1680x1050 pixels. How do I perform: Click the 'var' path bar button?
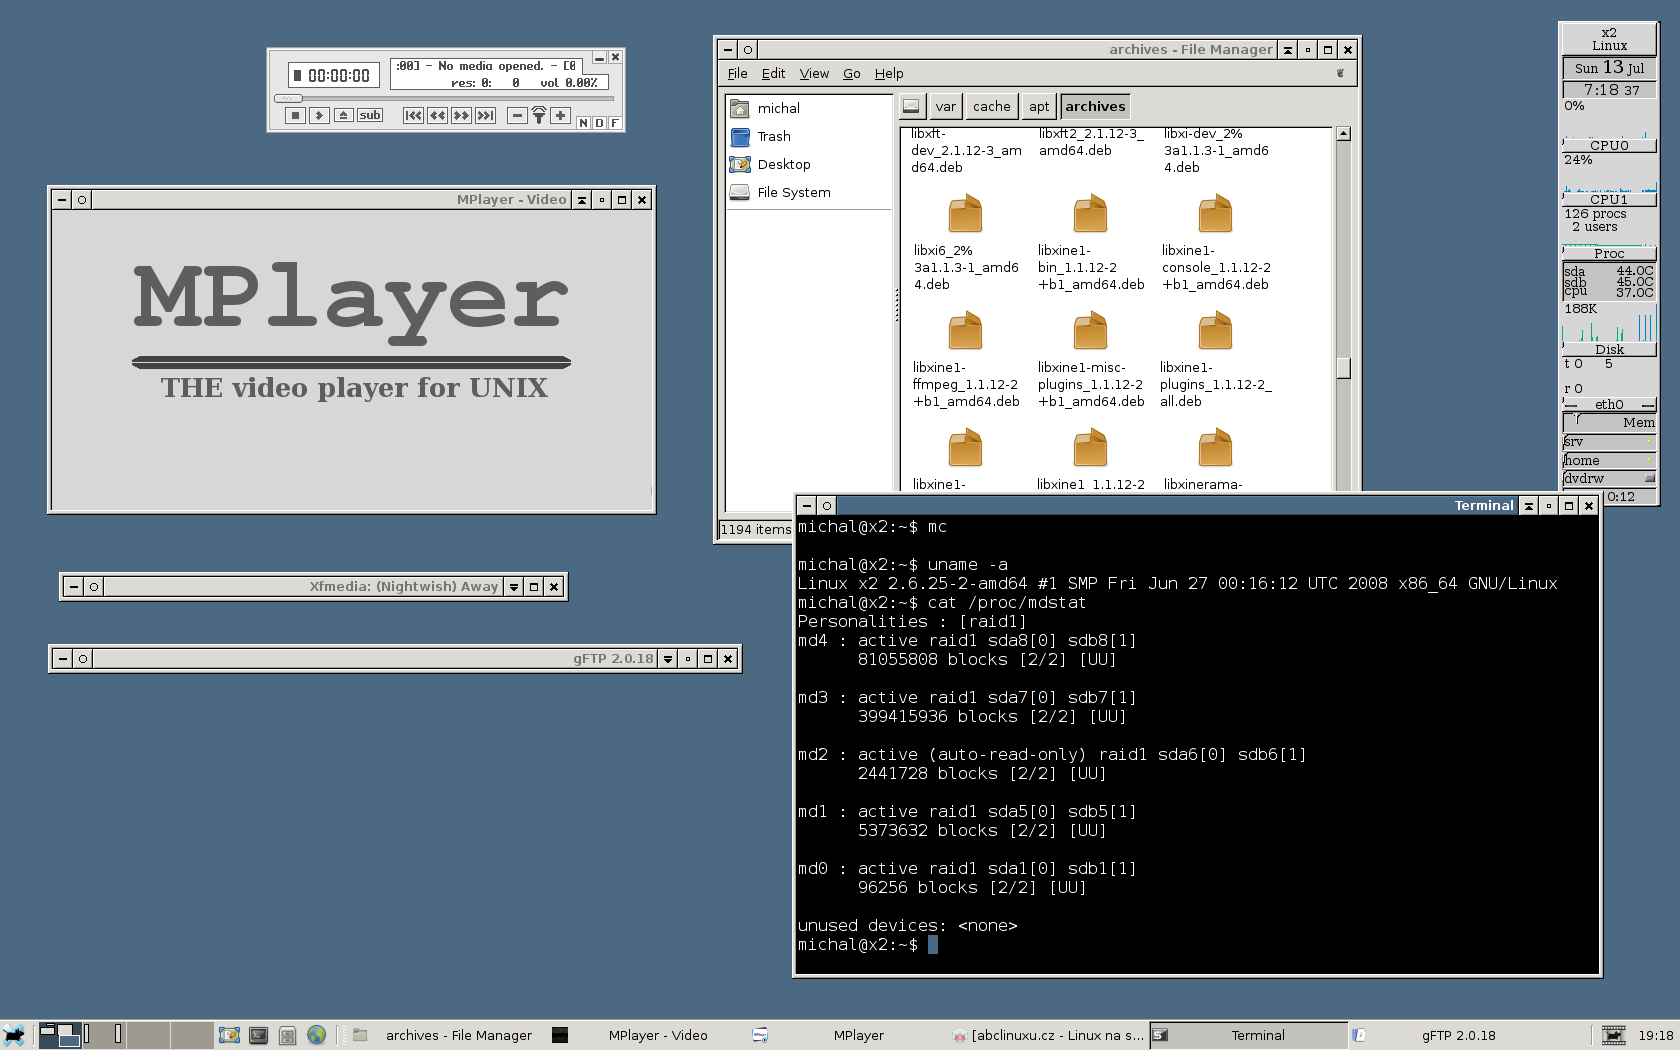(x=946, y=107)
